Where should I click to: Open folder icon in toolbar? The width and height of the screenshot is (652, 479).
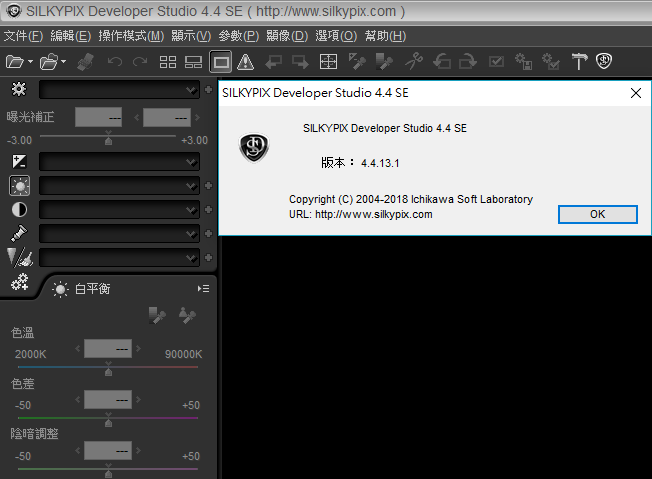click(49, 62)
